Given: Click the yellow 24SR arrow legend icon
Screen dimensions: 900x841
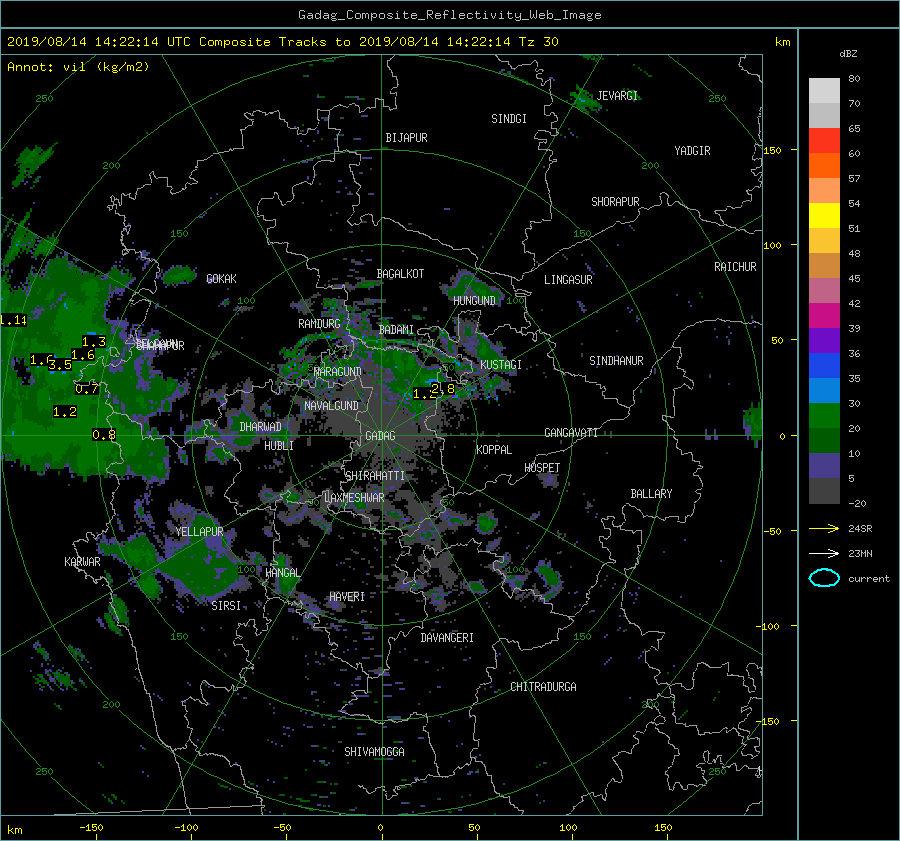Looking at the screenshot, I should pos(824,528).
